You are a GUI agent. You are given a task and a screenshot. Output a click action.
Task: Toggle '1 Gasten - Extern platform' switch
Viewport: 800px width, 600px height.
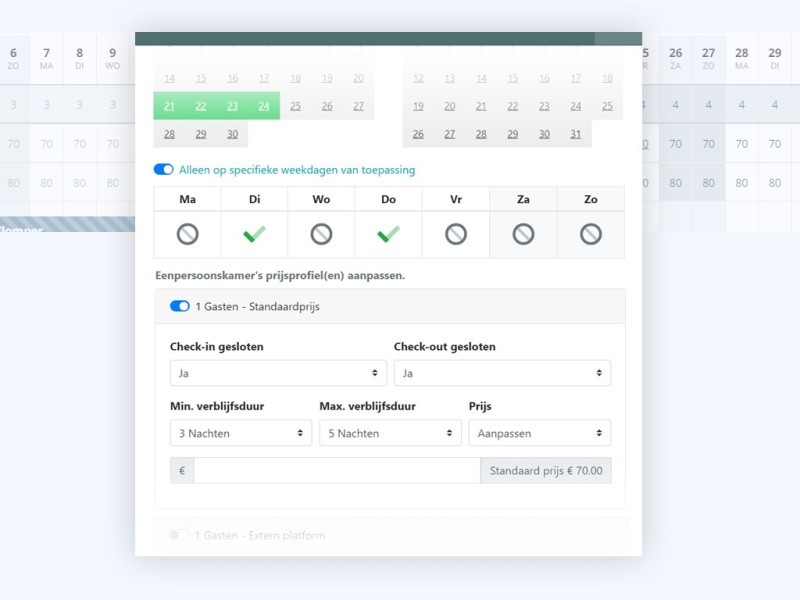coord(179,535)
